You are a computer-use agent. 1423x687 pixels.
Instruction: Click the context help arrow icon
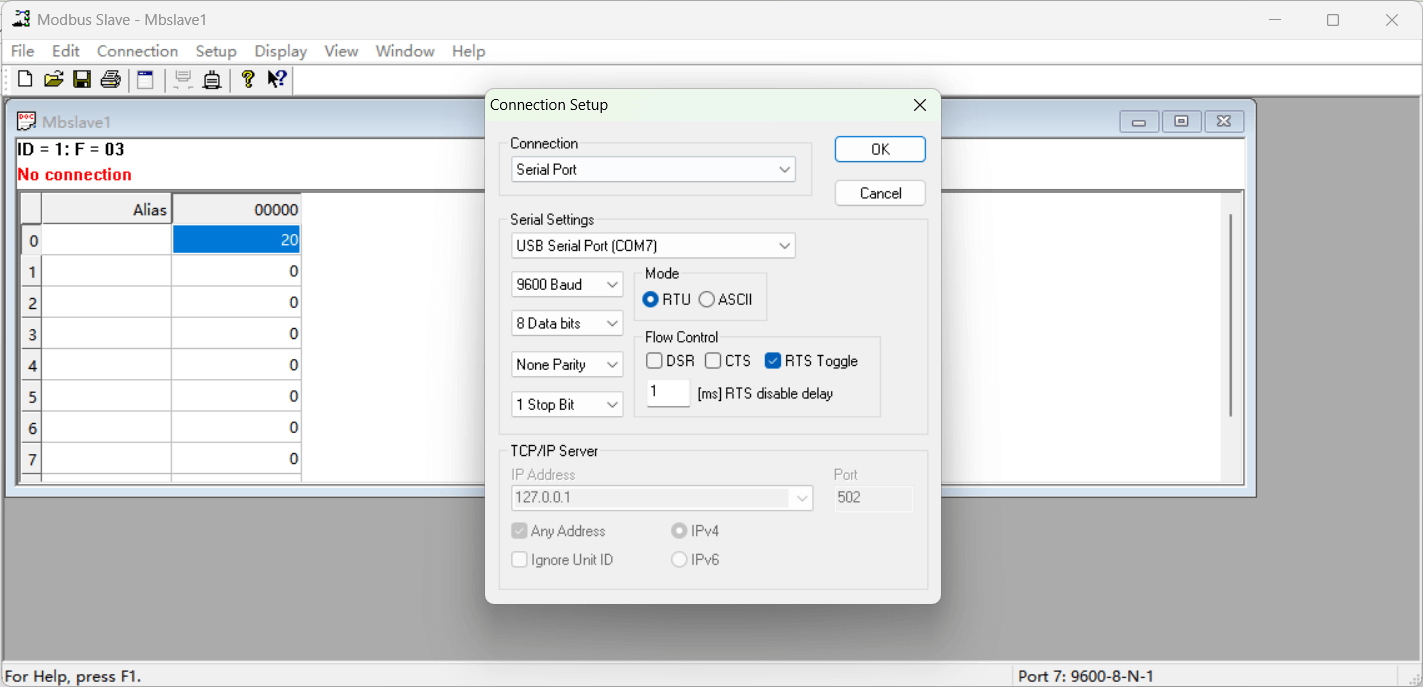click(x=277, y=80)
